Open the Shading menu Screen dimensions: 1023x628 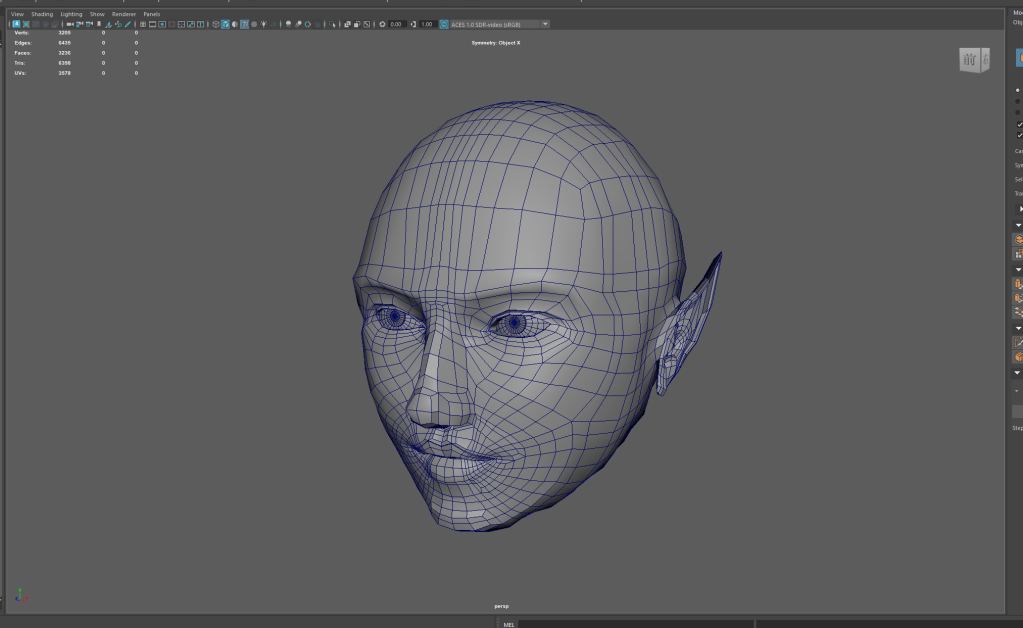42,14
